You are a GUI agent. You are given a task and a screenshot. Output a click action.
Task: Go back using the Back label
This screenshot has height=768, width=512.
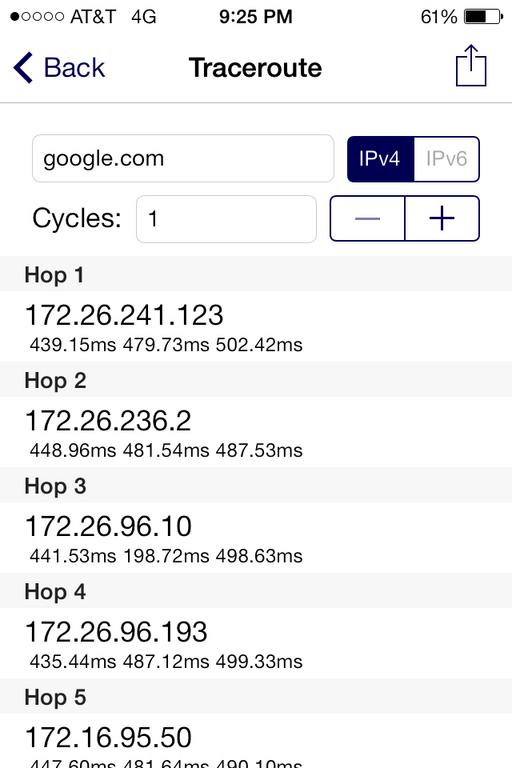[x=74, y=68]
